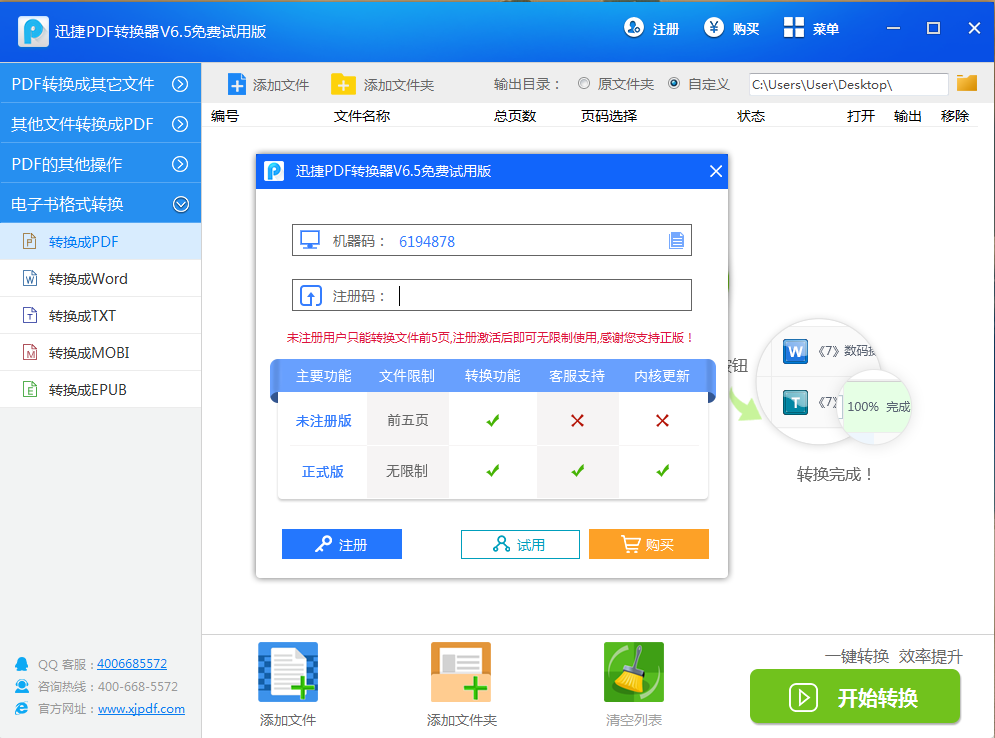Select the 自定义 output radio button
The image size is (995, 738).
point(675,83)
